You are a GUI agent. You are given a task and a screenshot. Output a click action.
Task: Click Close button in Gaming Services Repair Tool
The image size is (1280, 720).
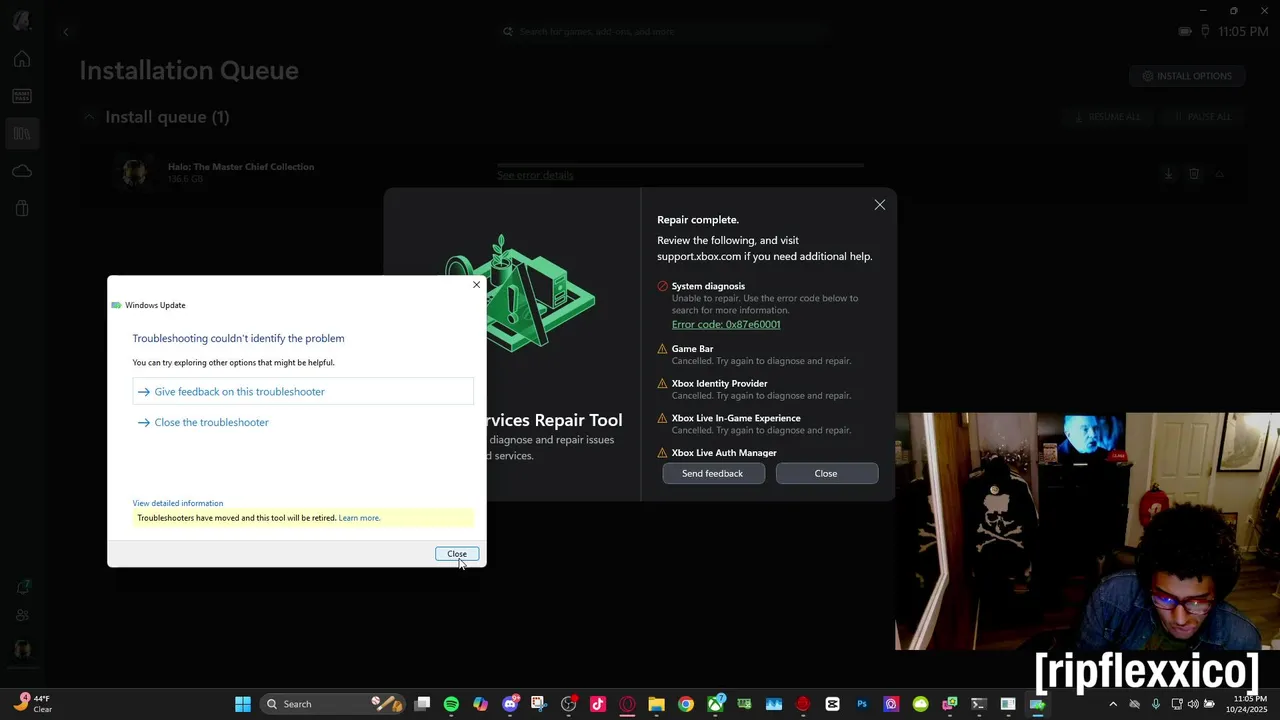coord(826,474)
